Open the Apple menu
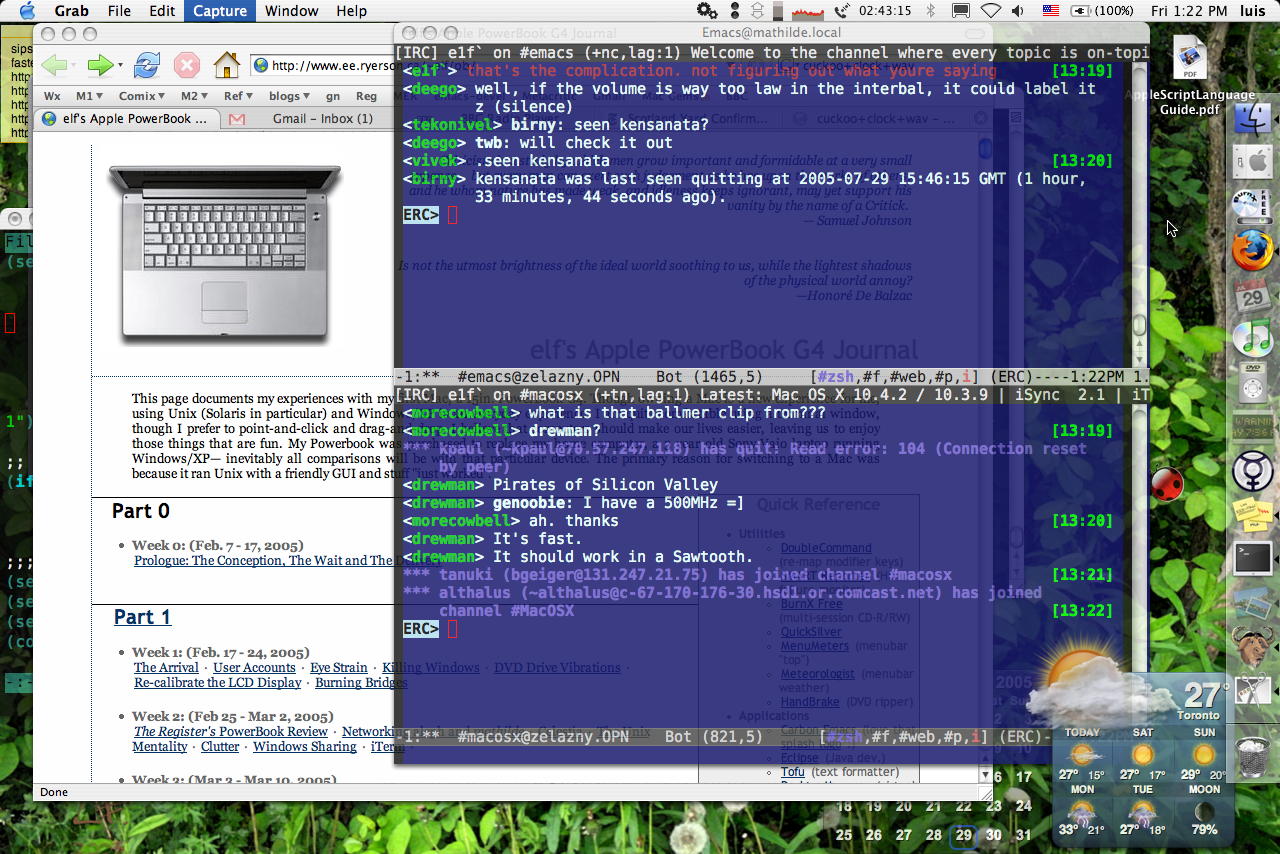 point(27,11)
